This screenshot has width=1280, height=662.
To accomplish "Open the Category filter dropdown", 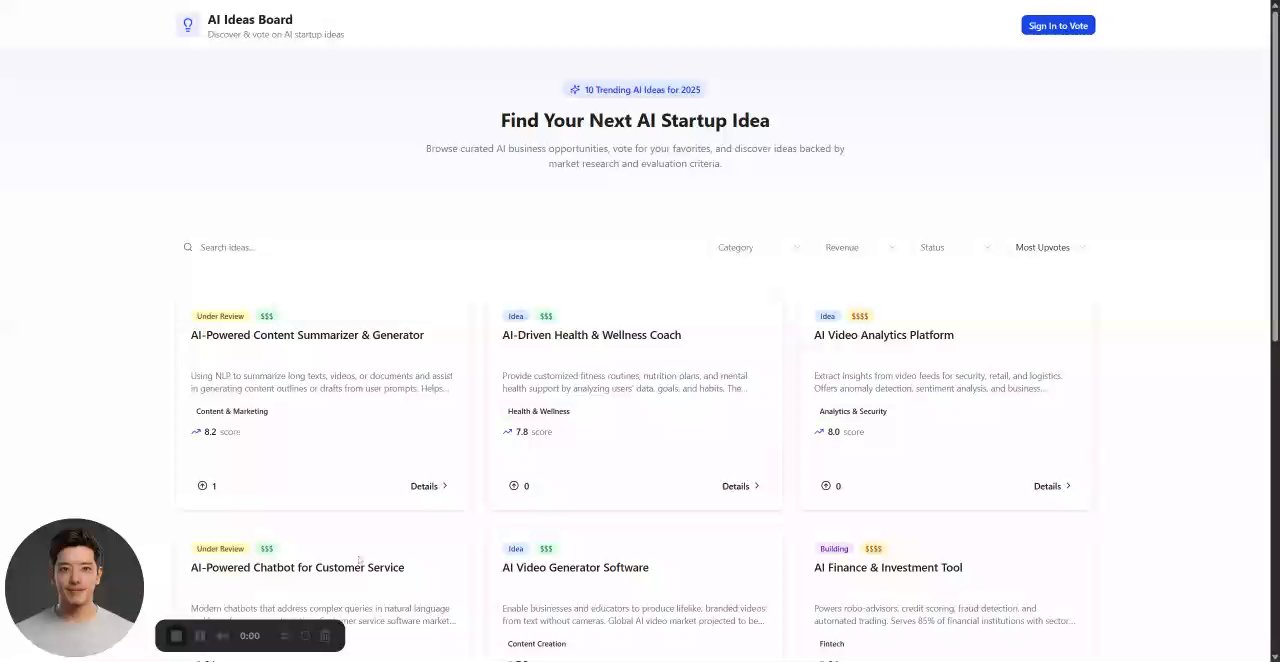I will pyautogui.click(x=758, y=247).
